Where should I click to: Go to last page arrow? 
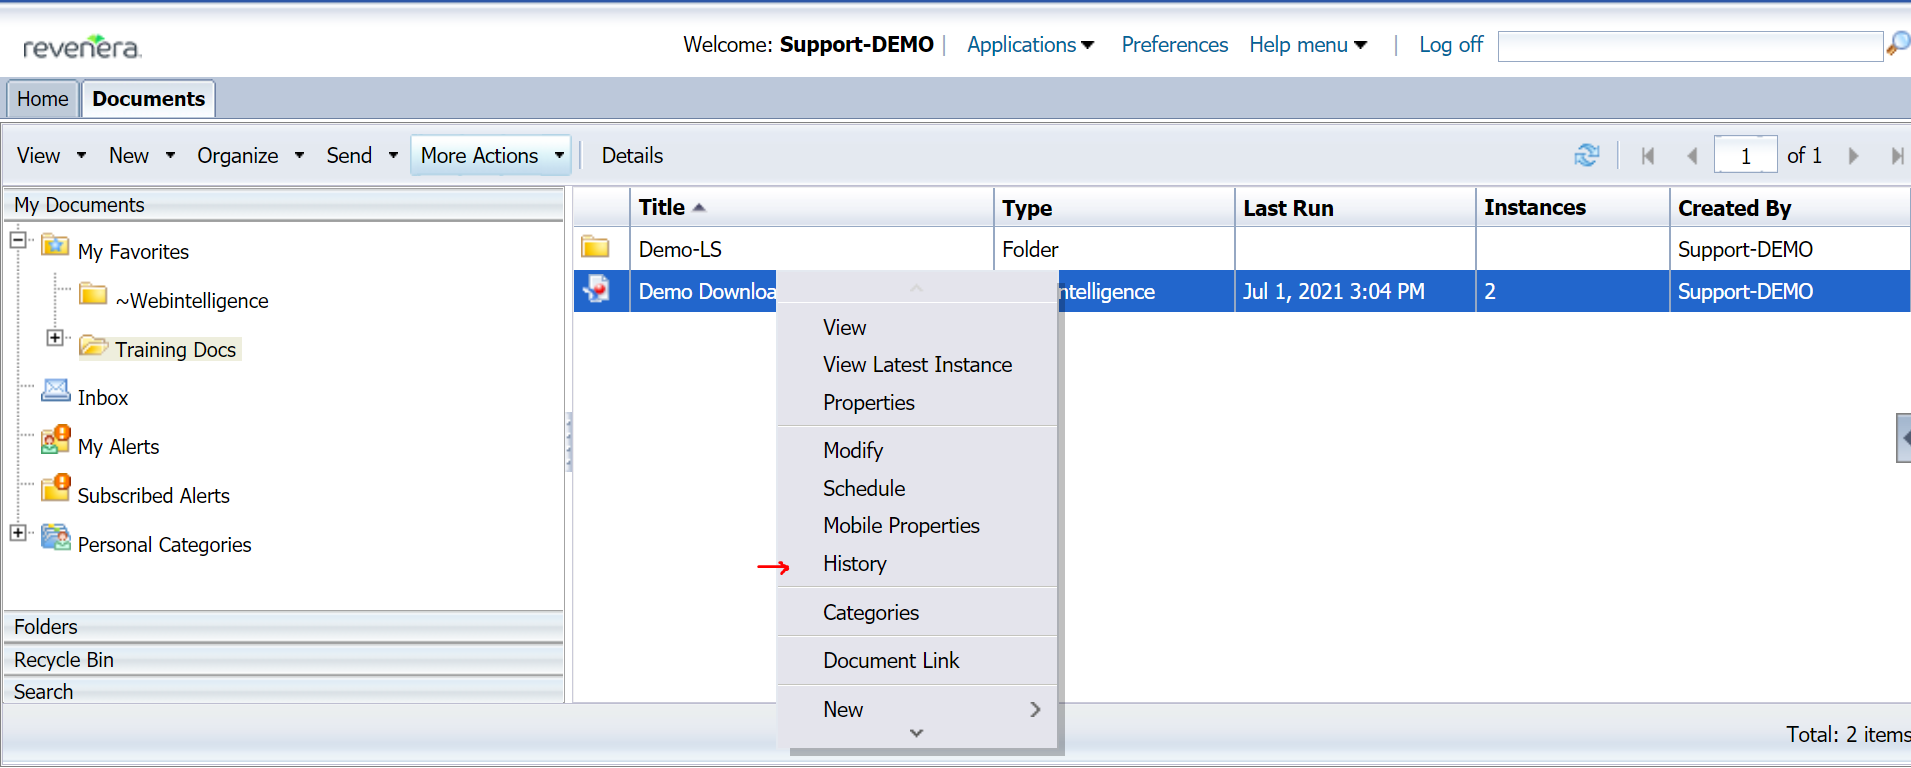1897,156
